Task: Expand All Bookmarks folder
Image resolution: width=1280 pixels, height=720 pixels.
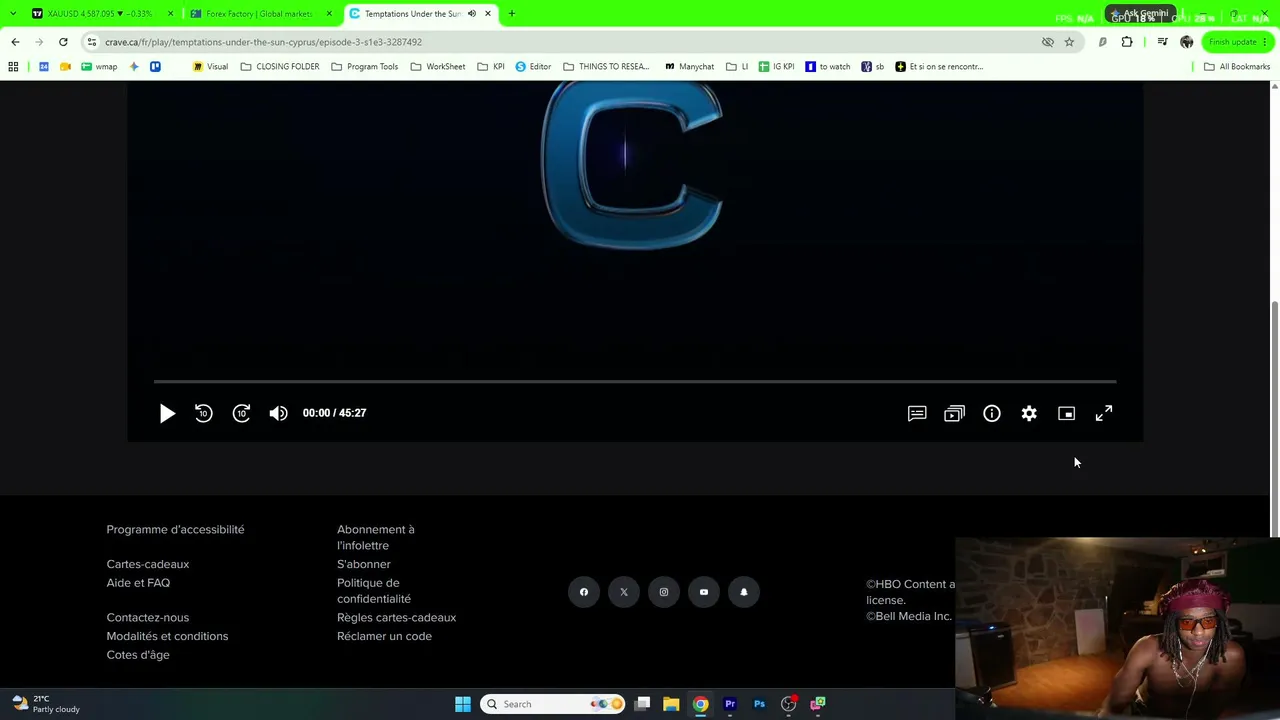Action: click(x=1237, y=67)
